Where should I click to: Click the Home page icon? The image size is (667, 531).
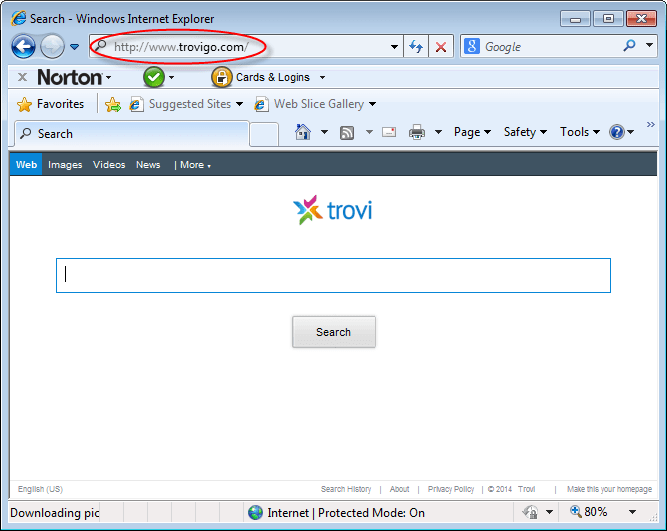303,132
